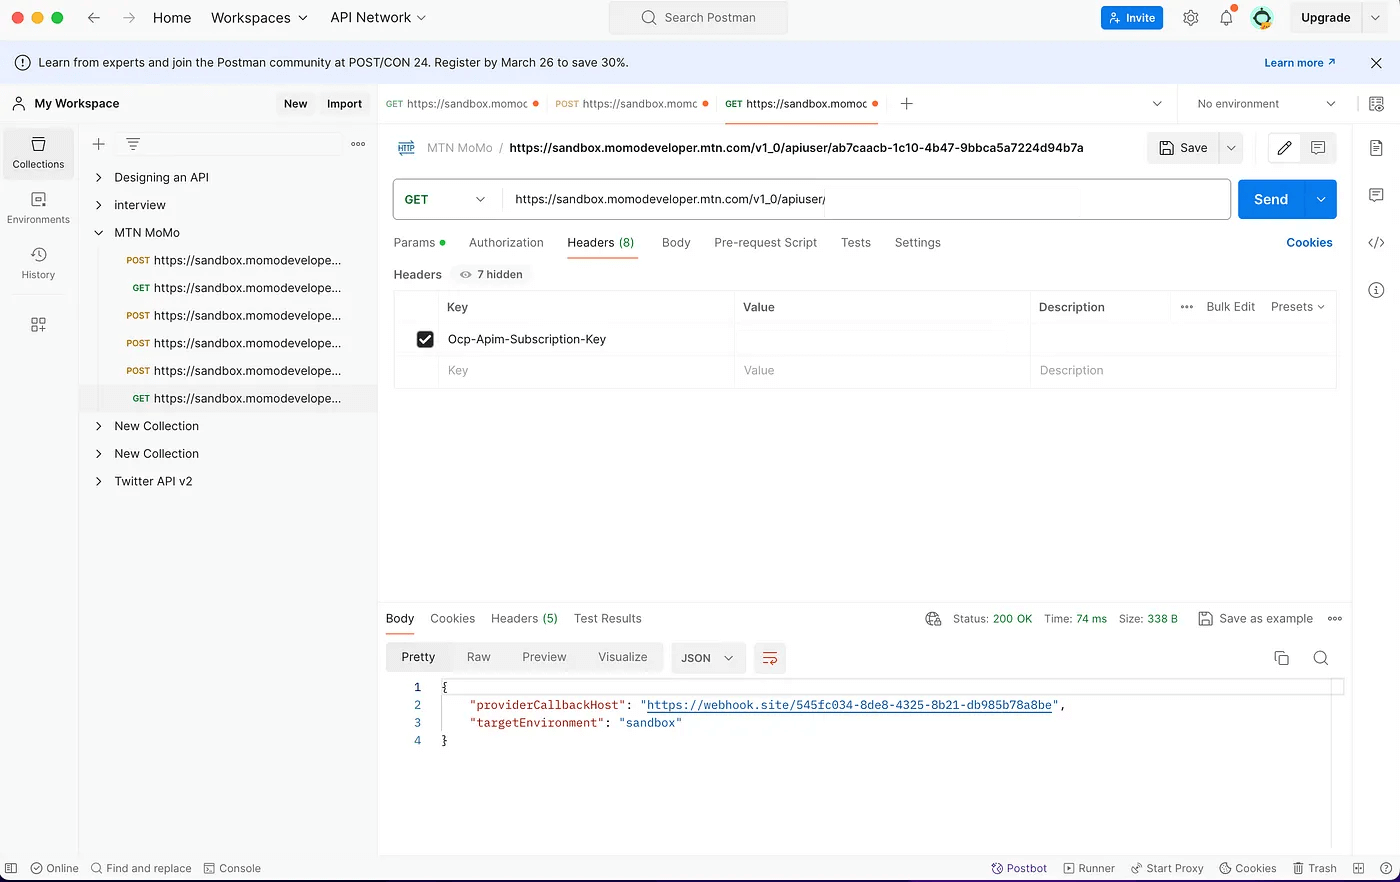
Task: Uncheck the Ocp-Apim-Subscription-Key header
Action: point(425,339)
